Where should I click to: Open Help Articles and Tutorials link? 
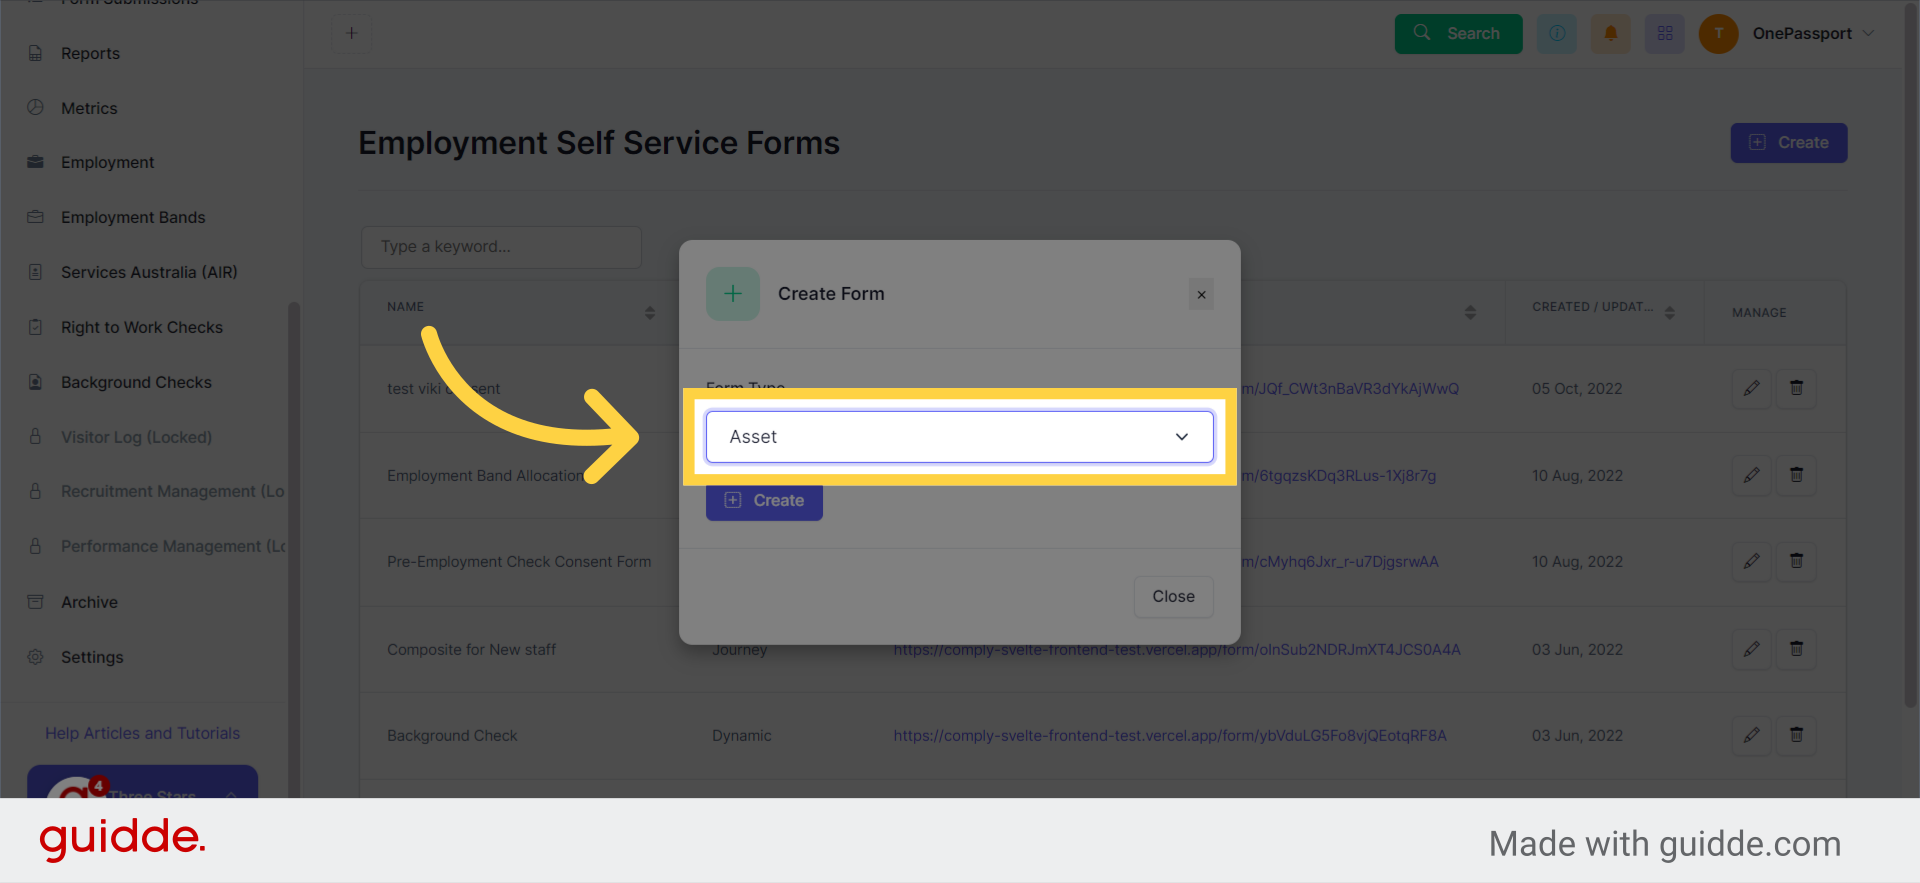[x=143, y=734]
